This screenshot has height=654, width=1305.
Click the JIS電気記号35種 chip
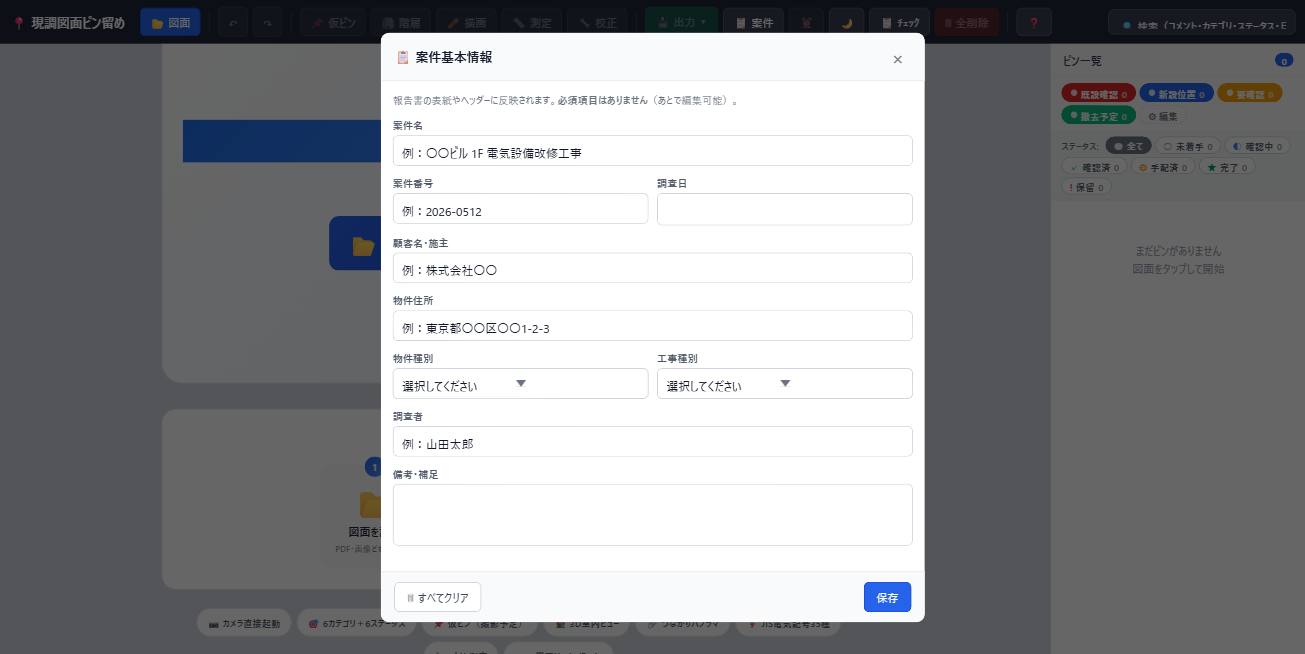point(789,623)
